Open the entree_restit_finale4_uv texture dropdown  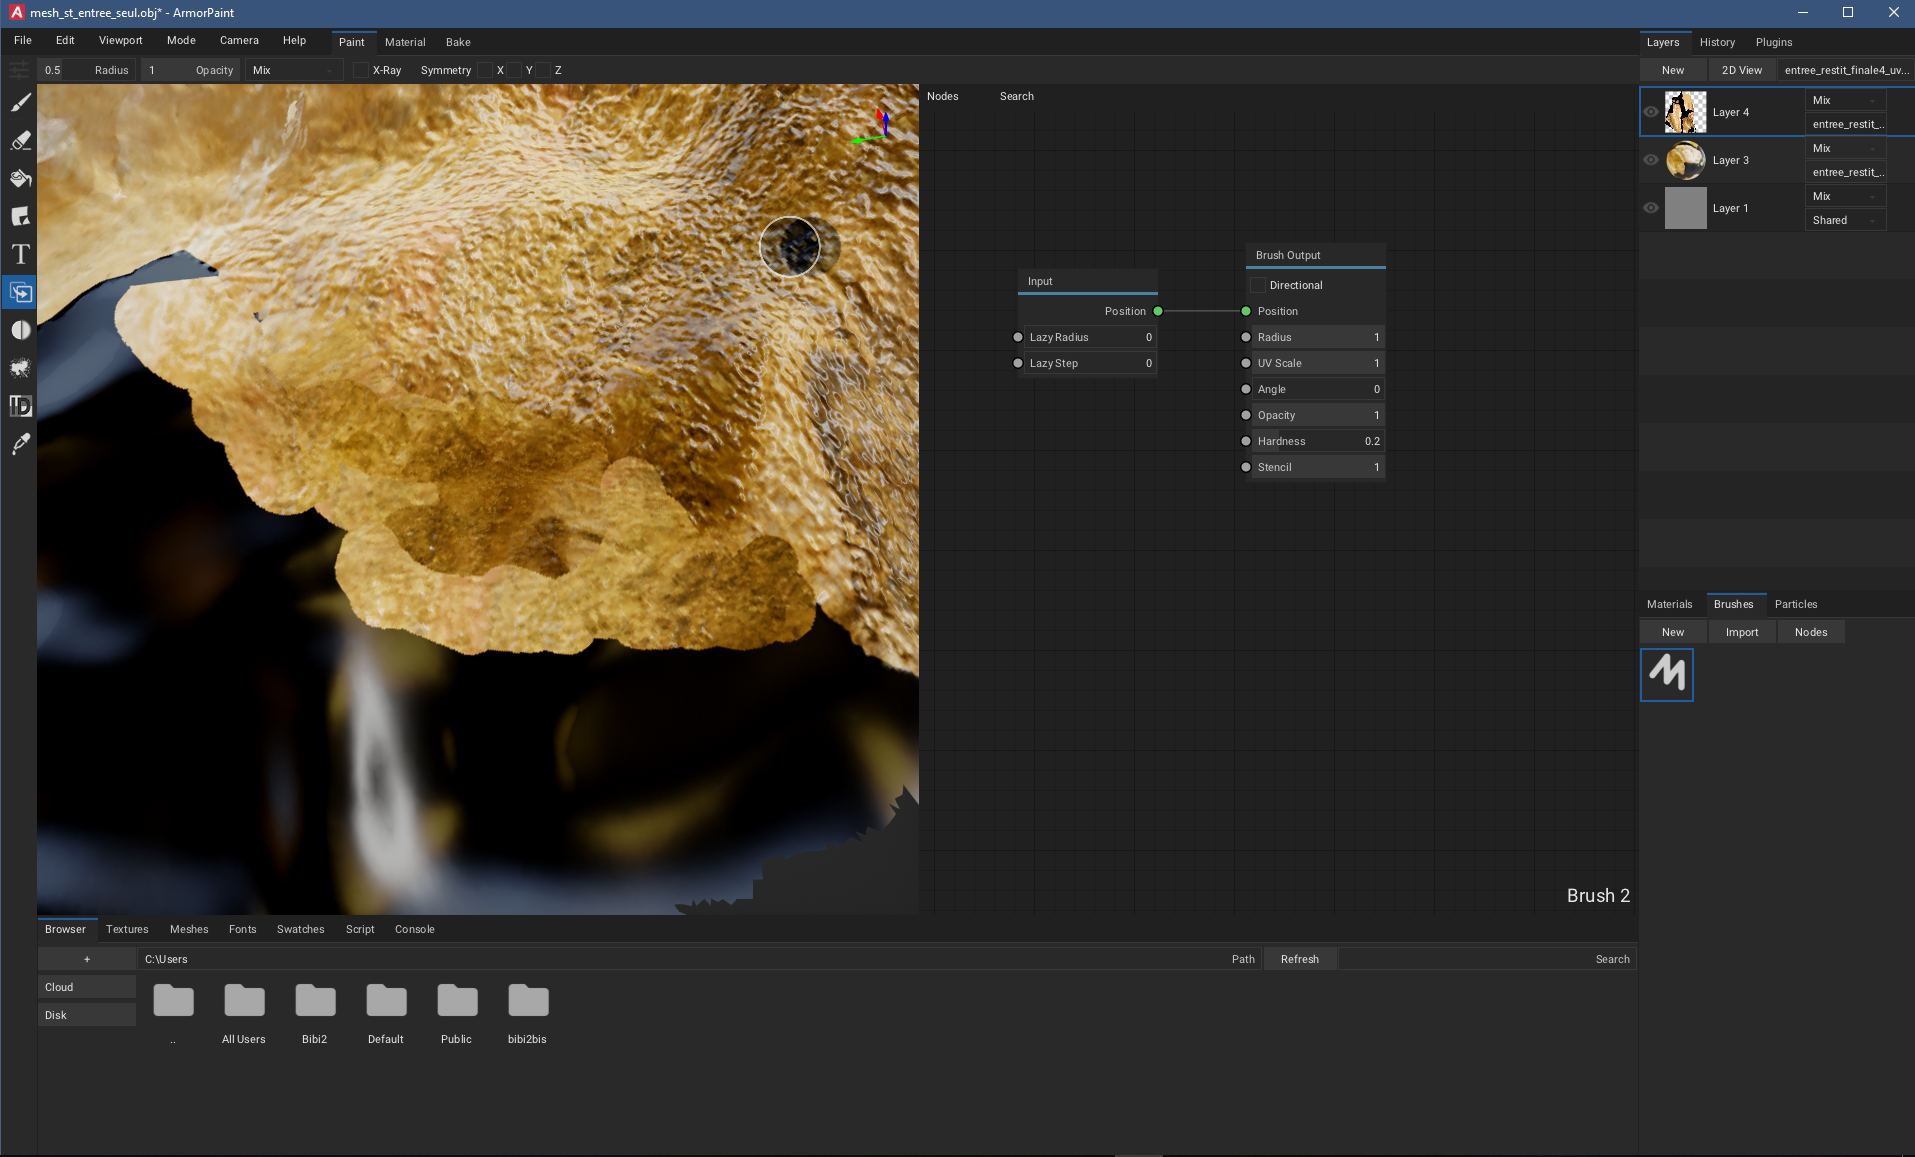click(x=1846, y=70)
